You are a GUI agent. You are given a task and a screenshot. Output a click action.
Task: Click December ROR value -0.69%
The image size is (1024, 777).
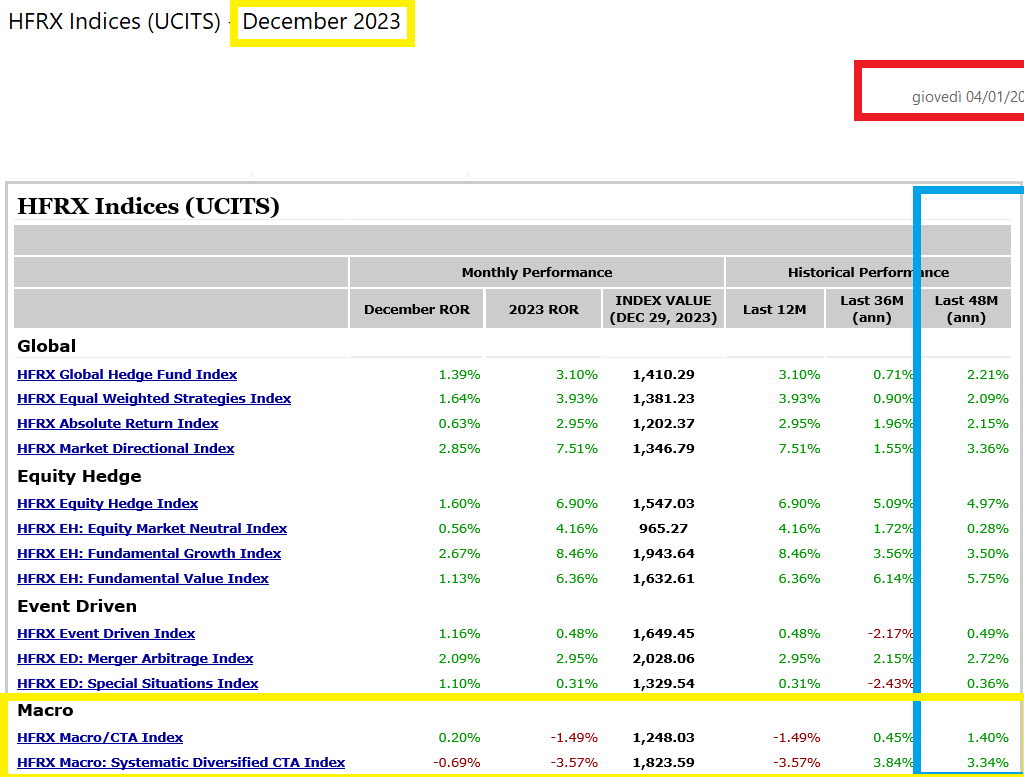coord(456,763)
